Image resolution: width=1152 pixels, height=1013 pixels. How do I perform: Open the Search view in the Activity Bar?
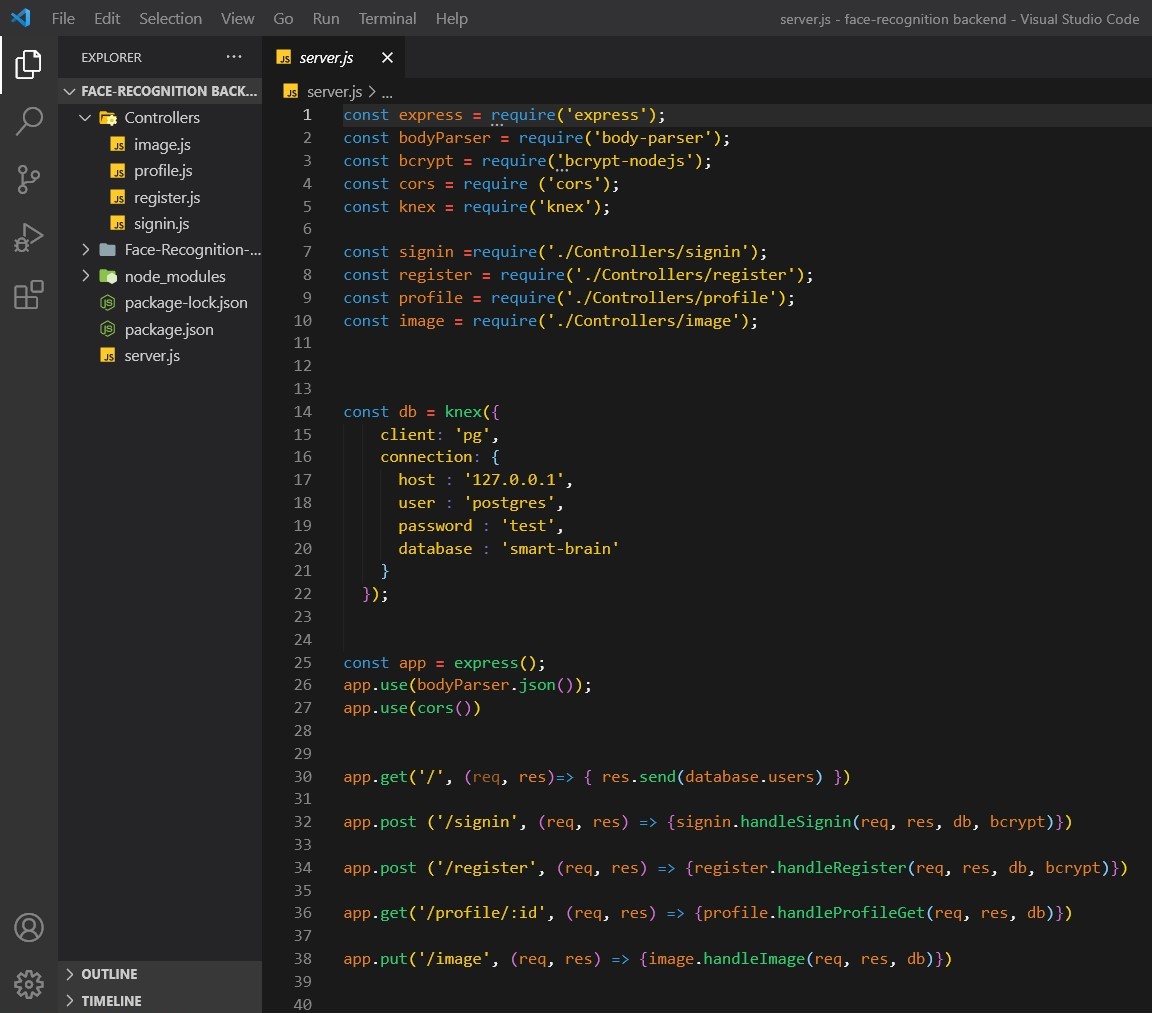29,121
